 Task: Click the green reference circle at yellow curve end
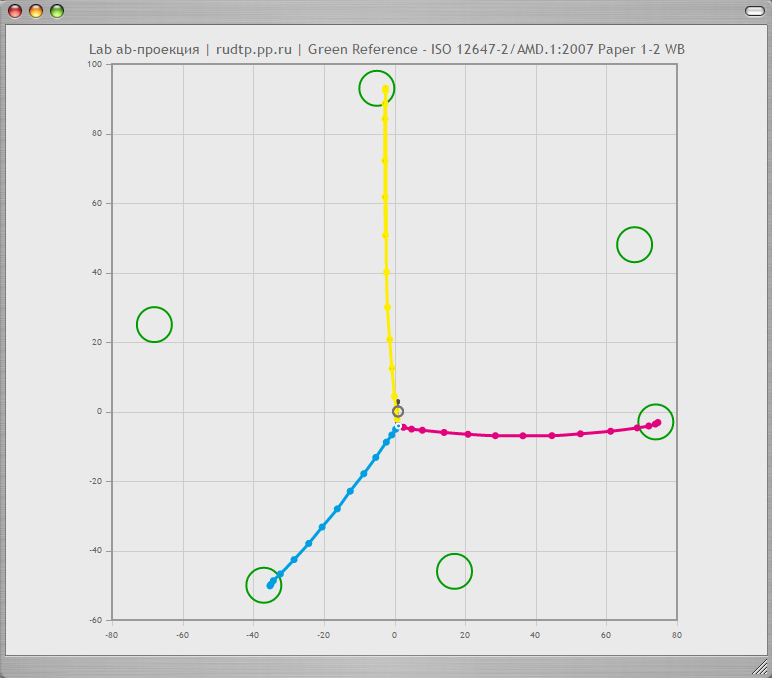[x=377, y=89]
